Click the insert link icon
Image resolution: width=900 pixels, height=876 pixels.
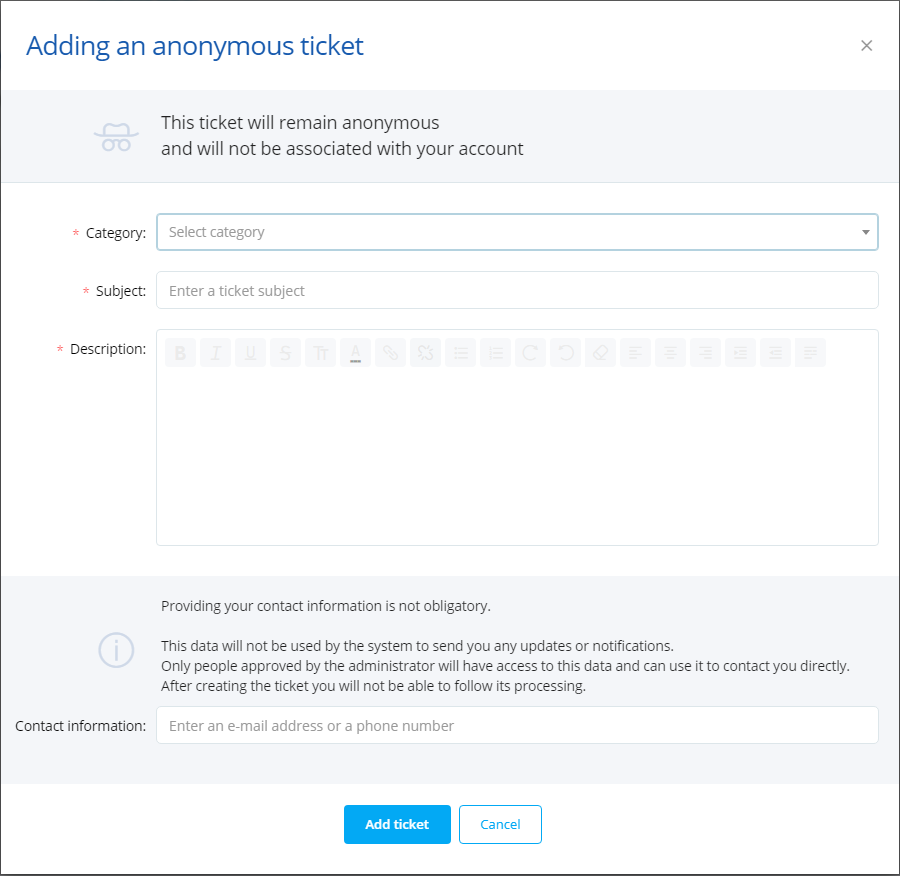pos(390,352)
